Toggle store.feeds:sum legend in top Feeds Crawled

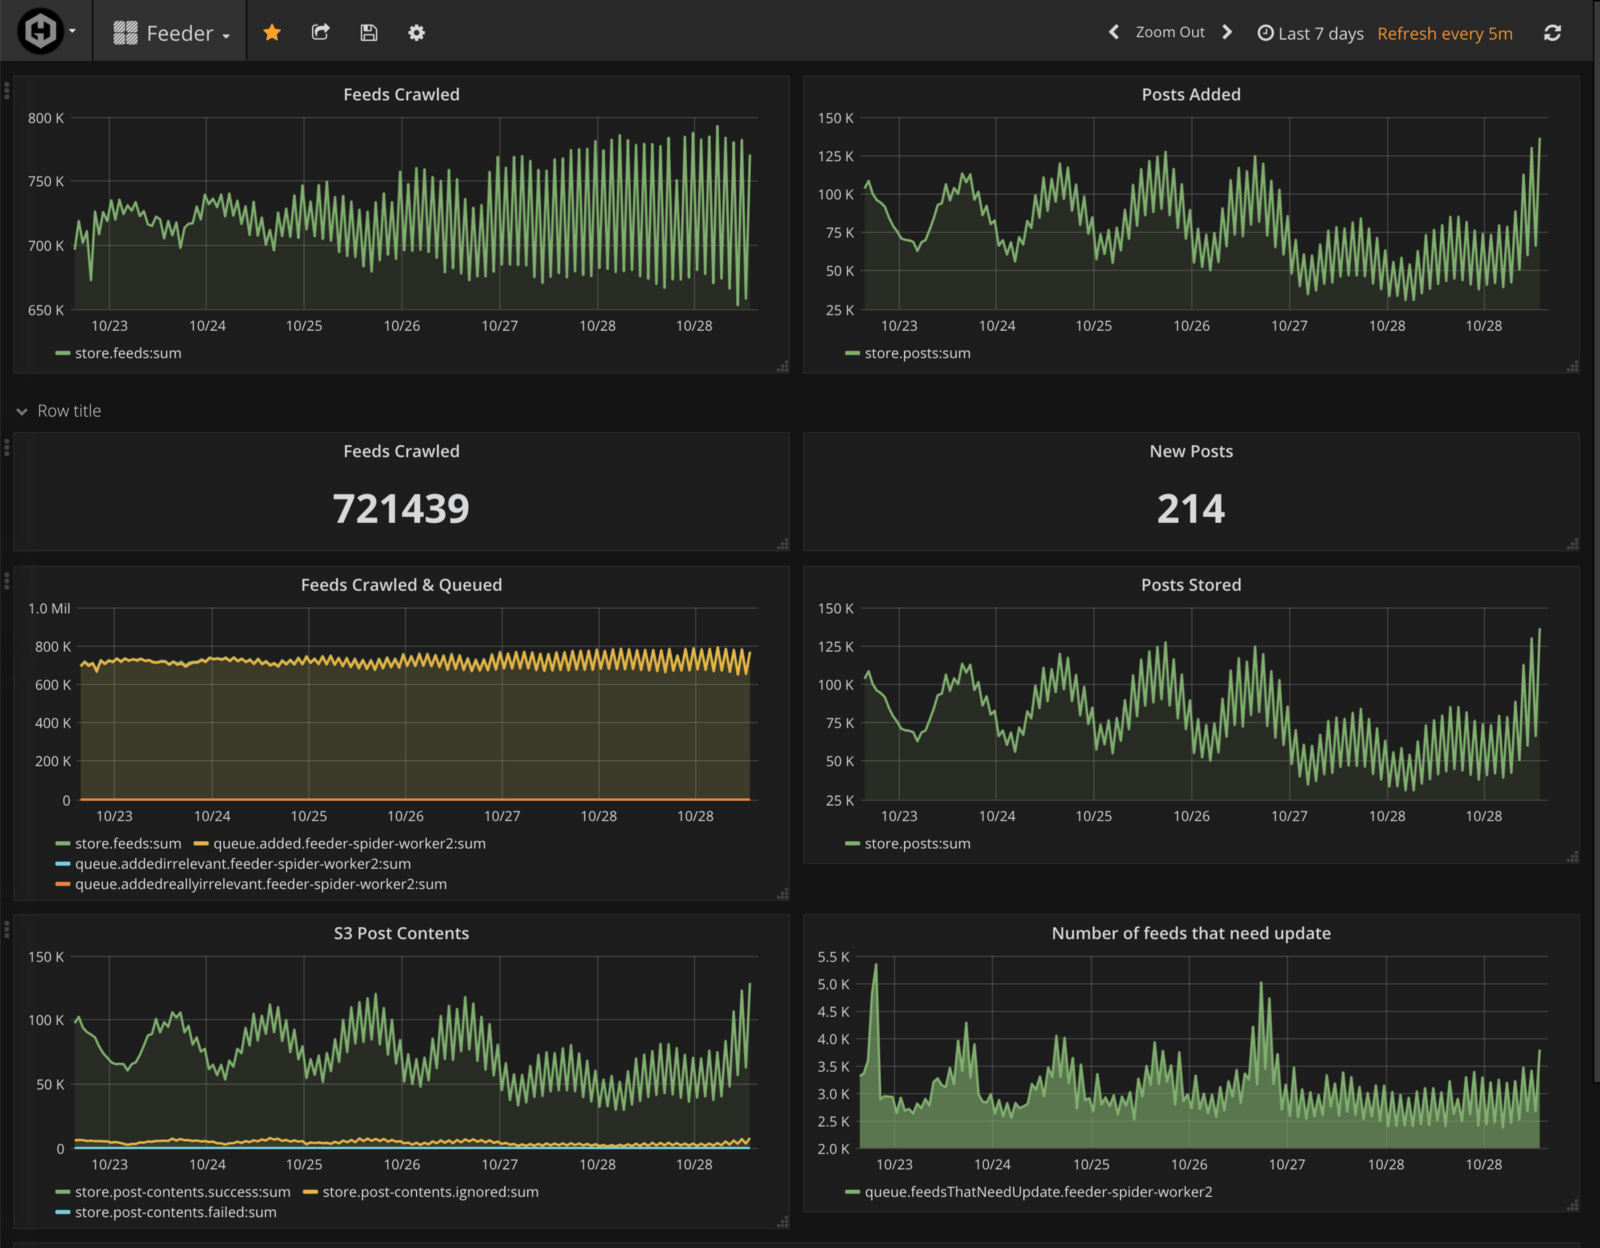point(127,353)
